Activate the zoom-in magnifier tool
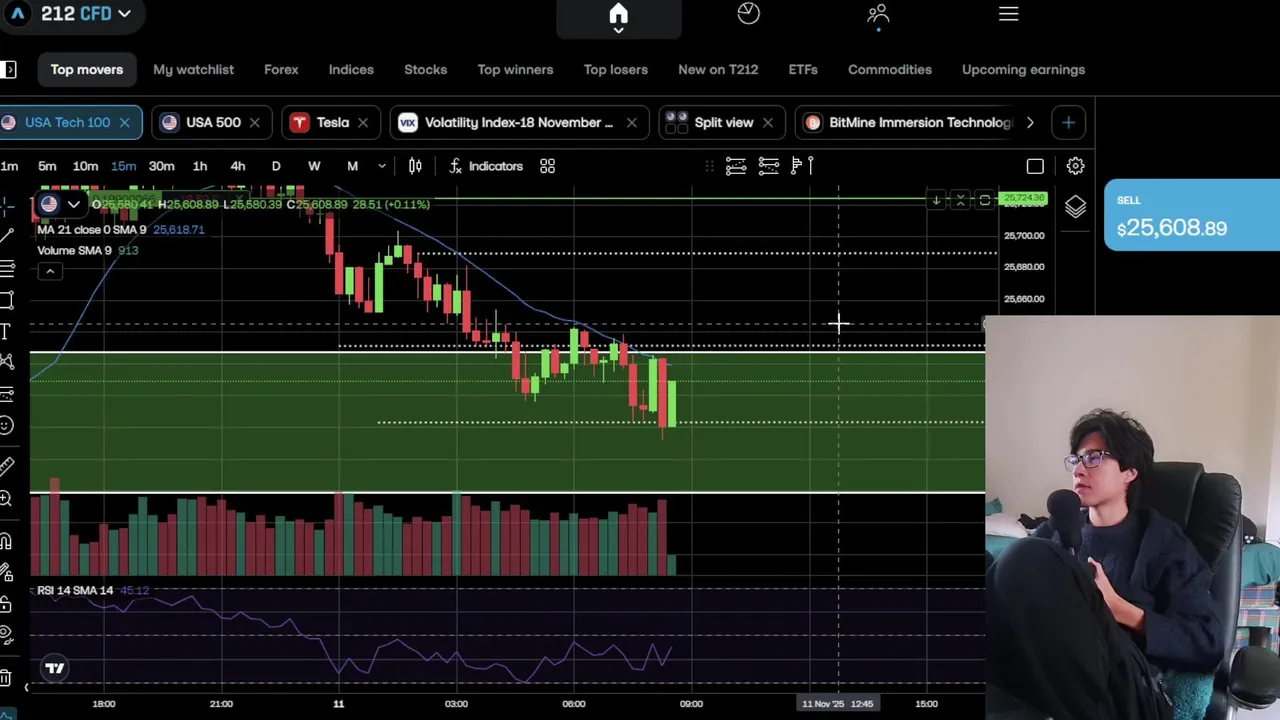The image size is (1280, 720). tap(6, 499)
